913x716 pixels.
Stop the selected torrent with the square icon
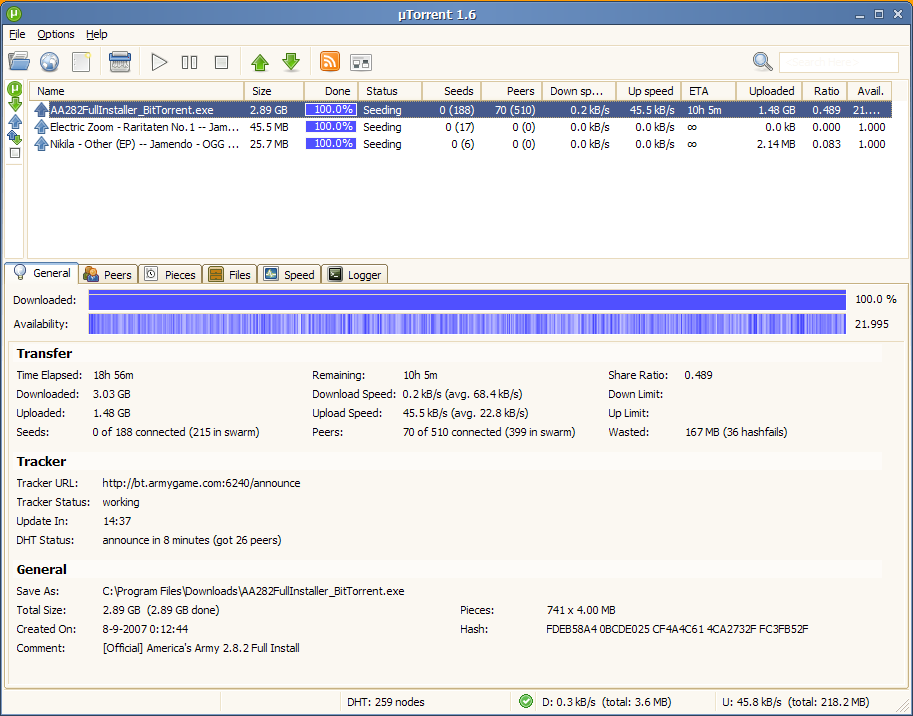point(221,62)
